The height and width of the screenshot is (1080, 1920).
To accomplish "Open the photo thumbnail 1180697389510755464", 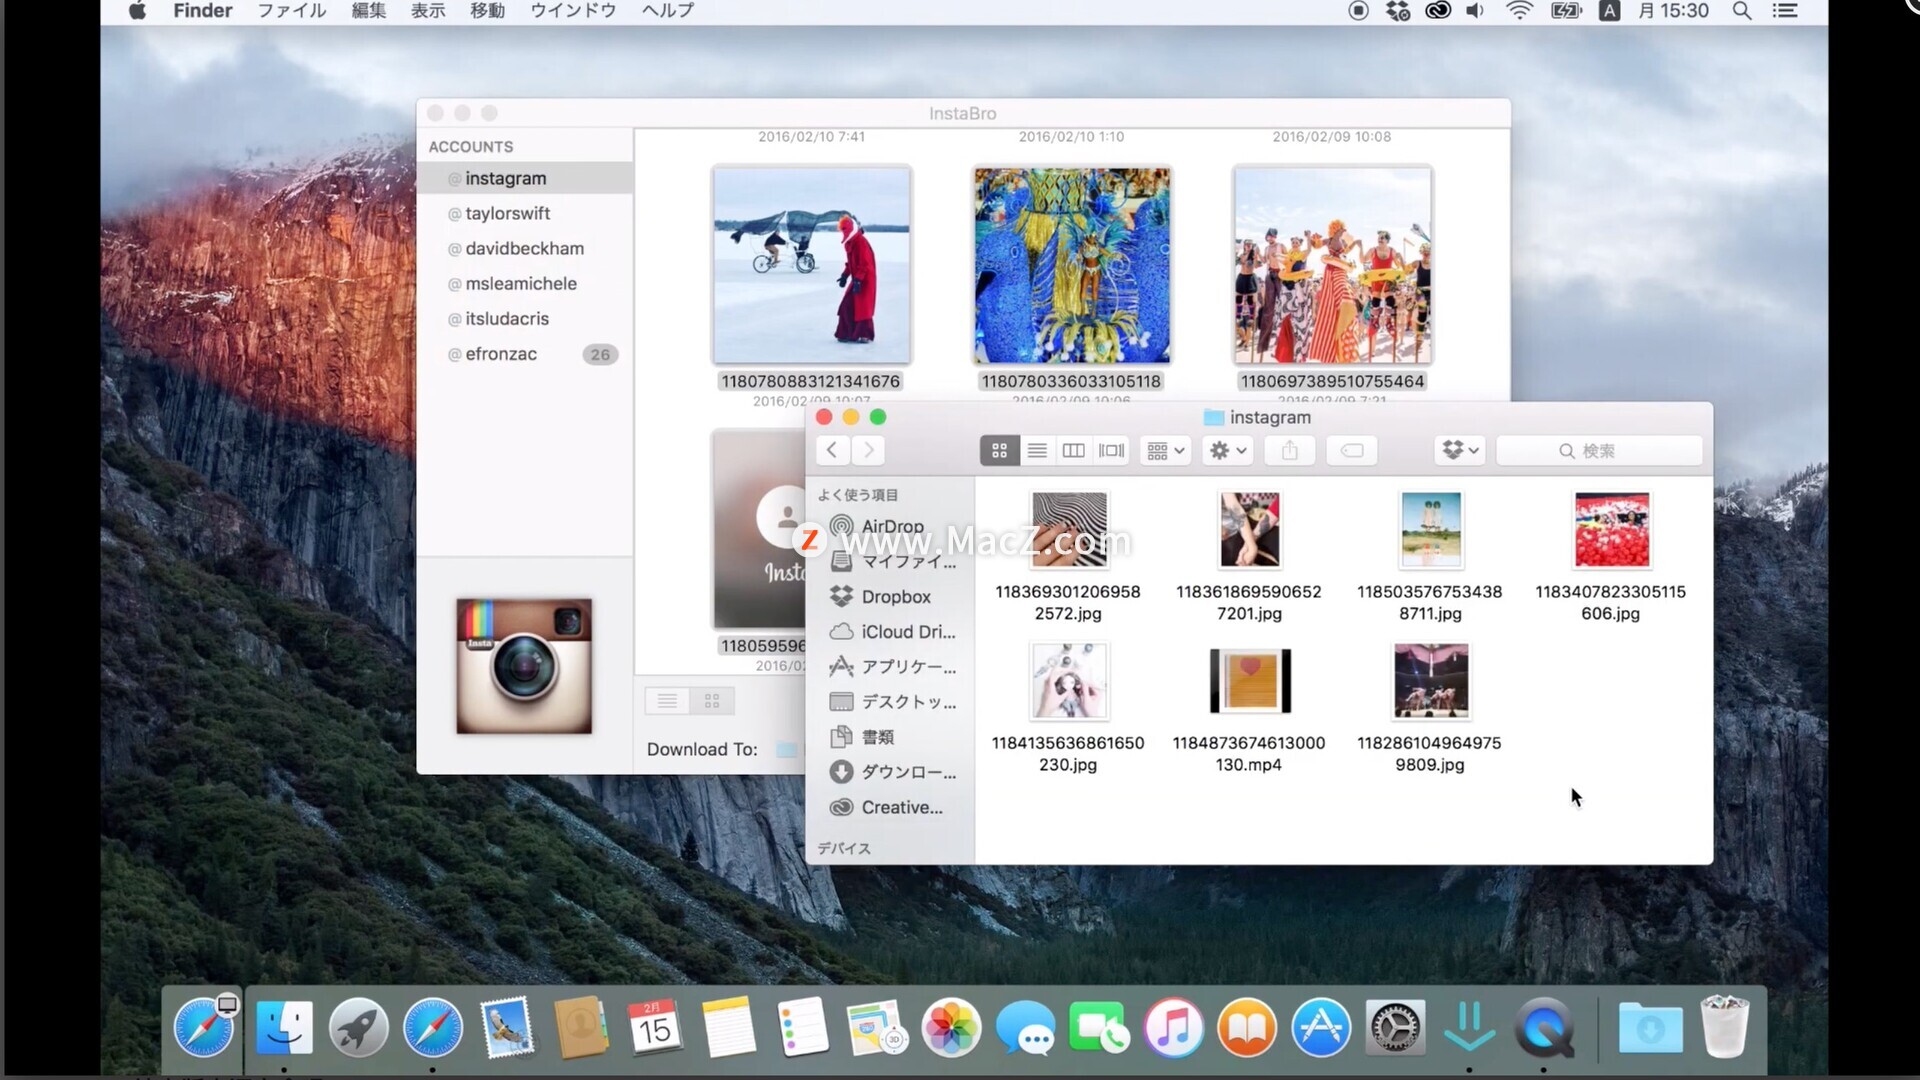I will (x=1332, y=265).
